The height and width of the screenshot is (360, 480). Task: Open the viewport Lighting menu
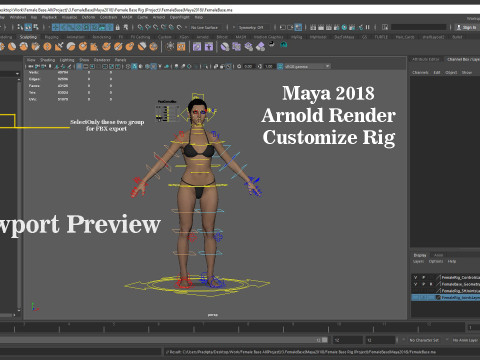67,60
